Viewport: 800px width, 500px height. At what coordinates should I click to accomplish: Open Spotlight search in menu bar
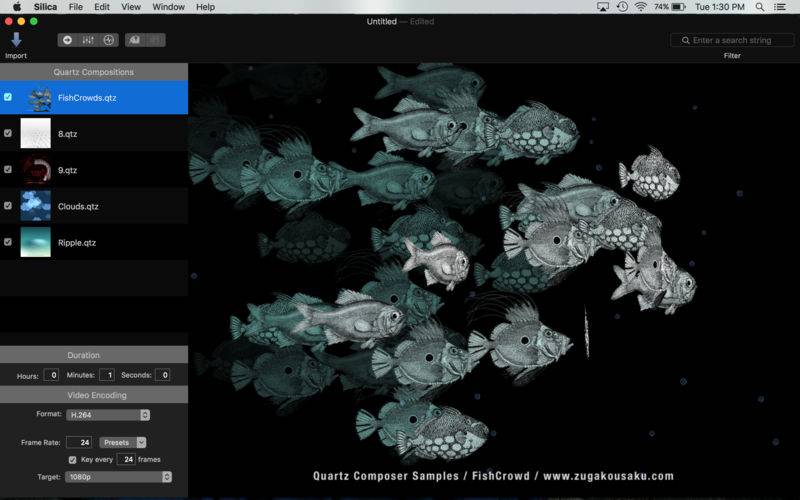760,7
